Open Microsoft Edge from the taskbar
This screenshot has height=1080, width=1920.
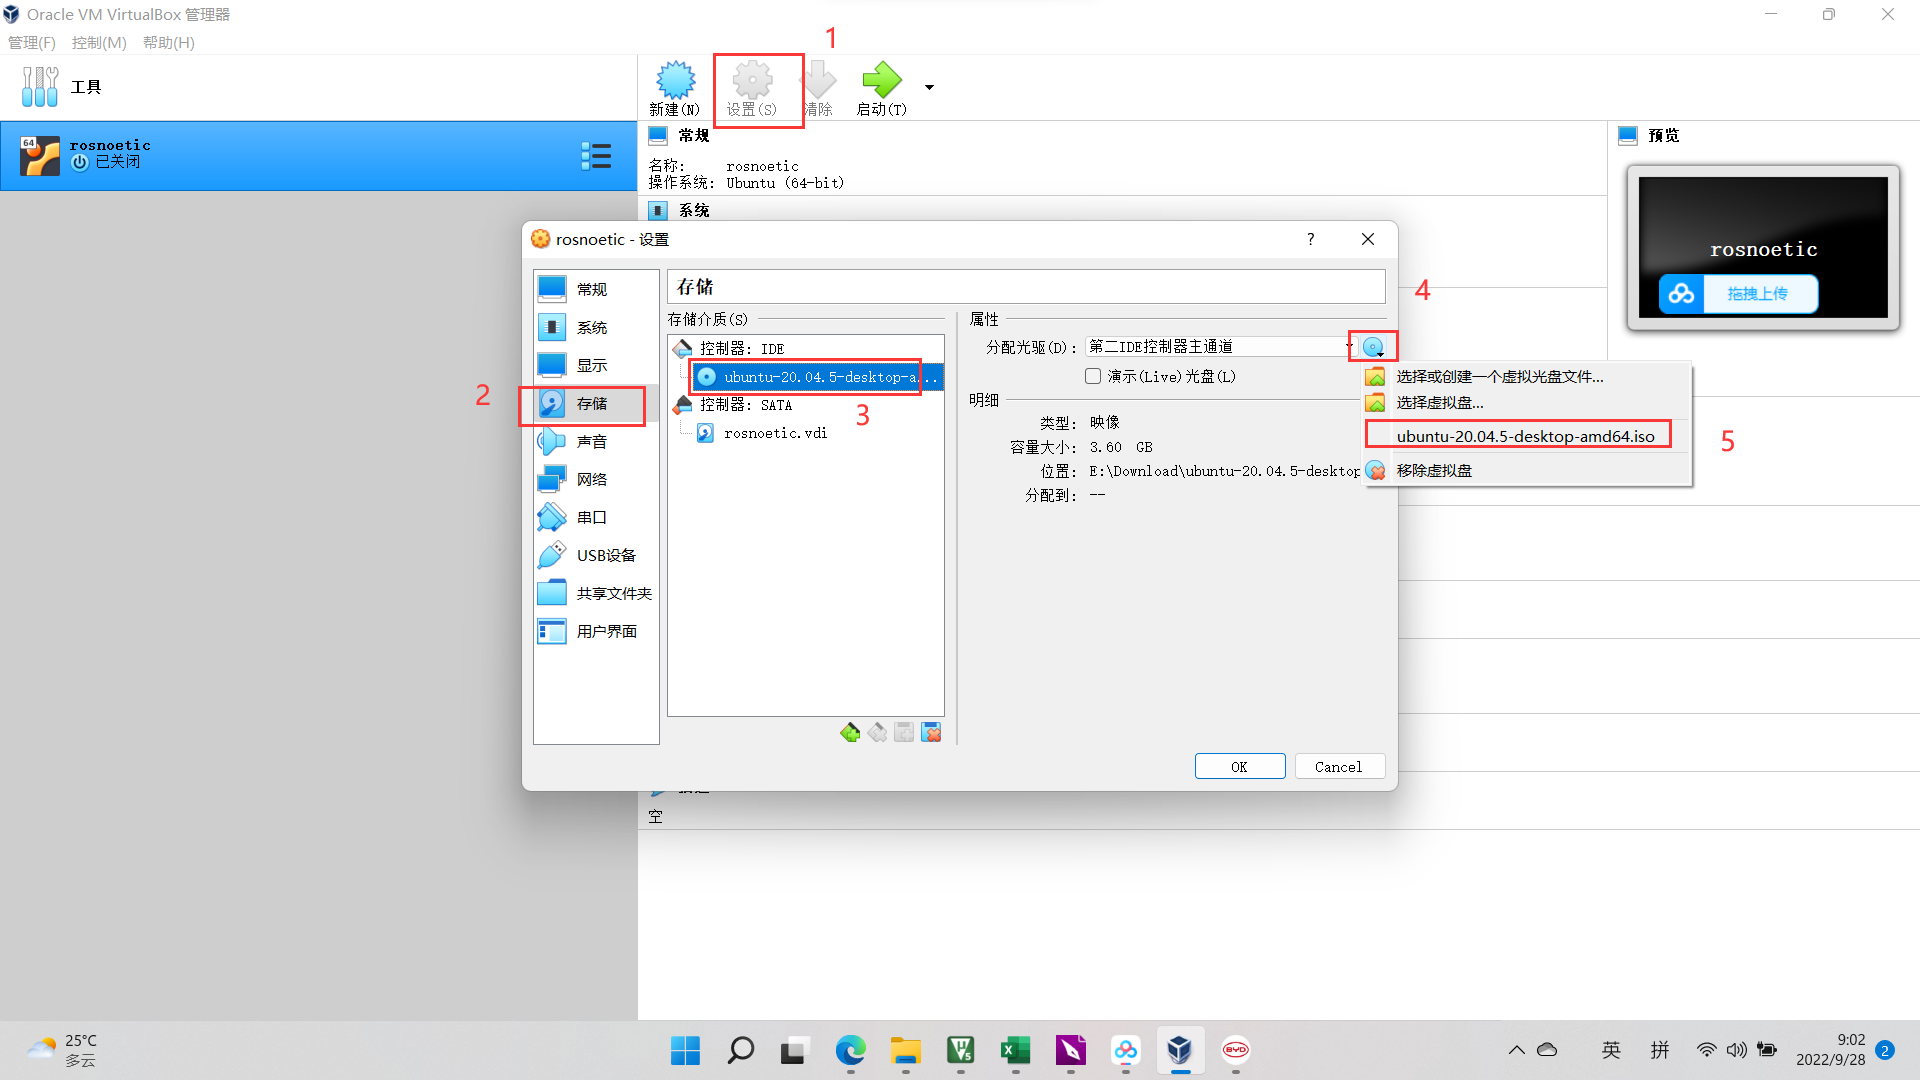click(x=851, y=1050)
